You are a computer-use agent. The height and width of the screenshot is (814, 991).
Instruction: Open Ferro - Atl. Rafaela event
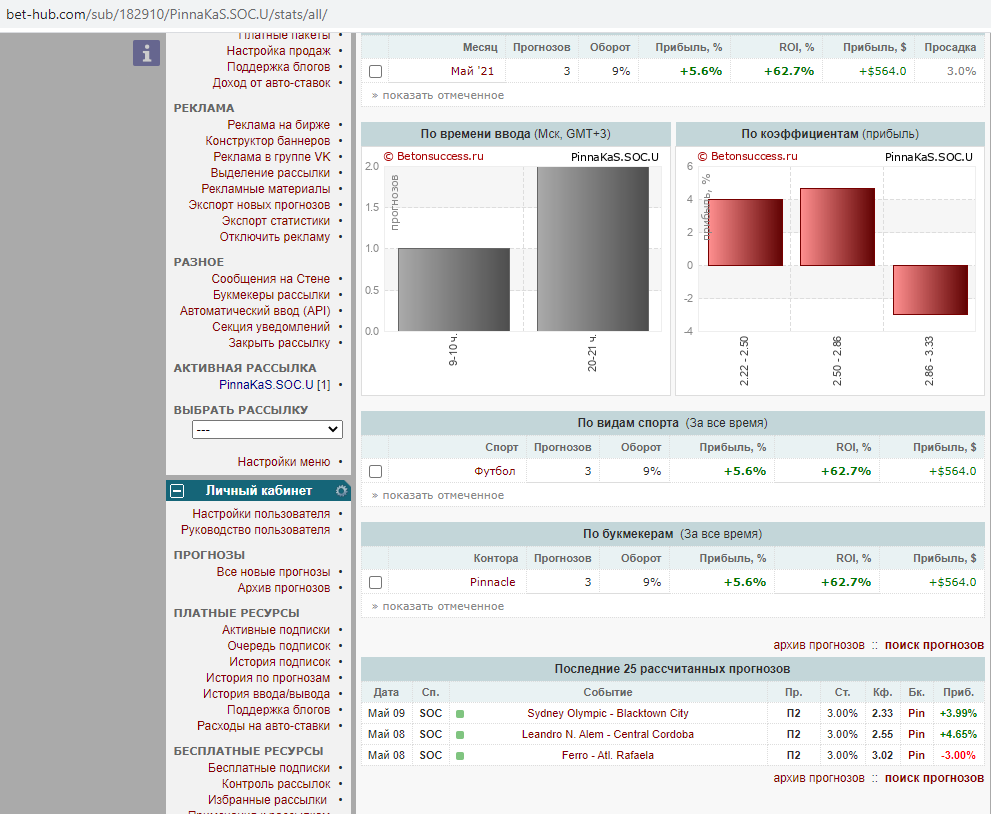608,755
